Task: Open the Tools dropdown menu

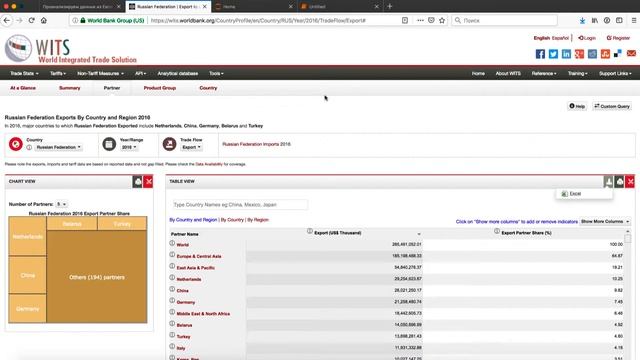Action: click(216, 73)
